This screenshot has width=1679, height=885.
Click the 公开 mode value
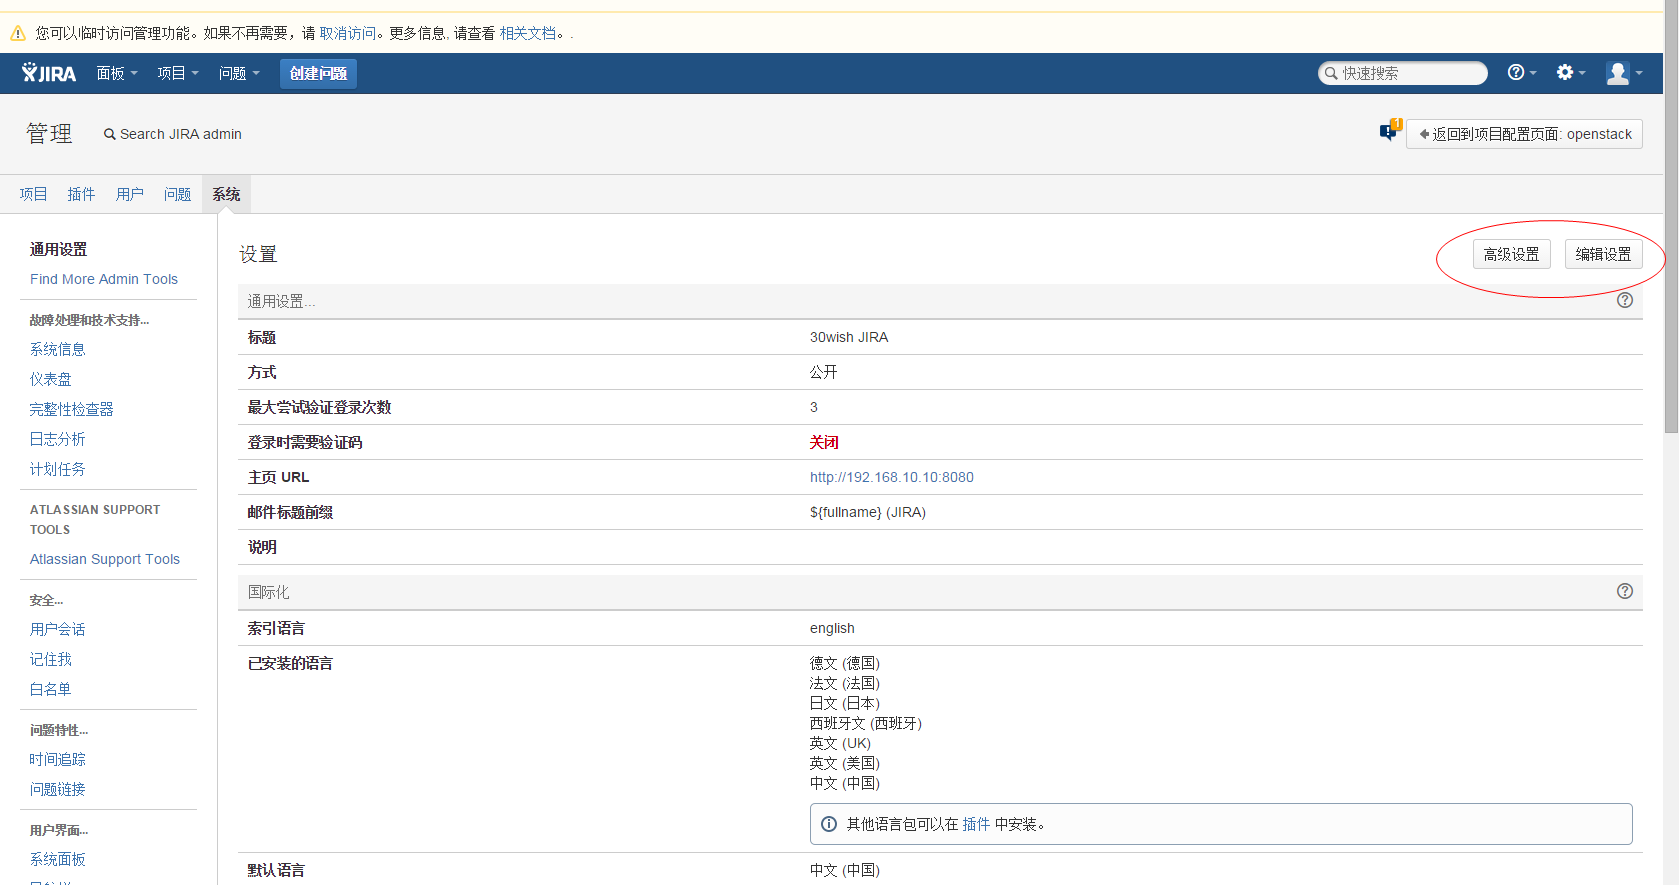pos(824,372)
